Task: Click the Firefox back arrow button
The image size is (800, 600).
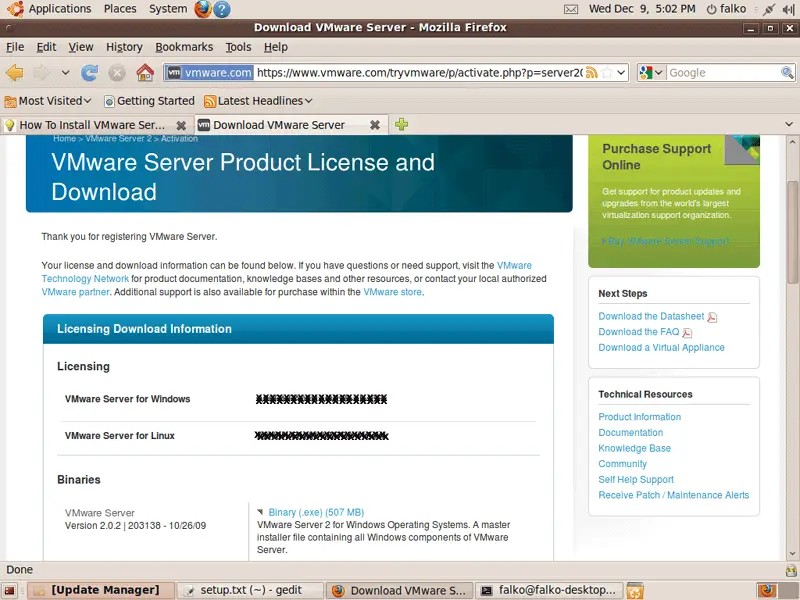Action: tap(15, 73)
